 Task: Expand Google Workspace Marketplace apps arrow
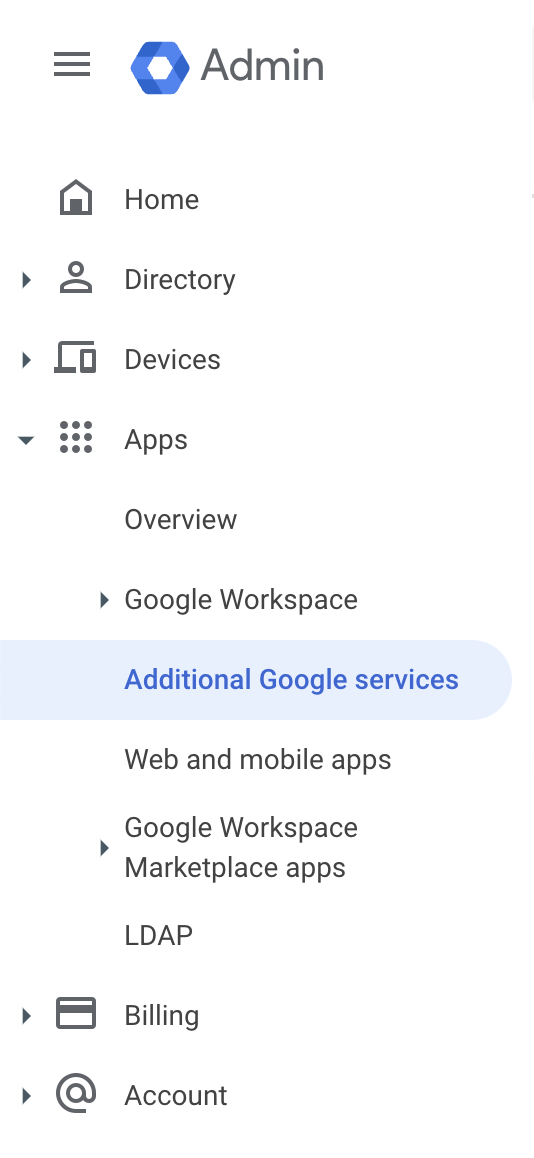104,848
